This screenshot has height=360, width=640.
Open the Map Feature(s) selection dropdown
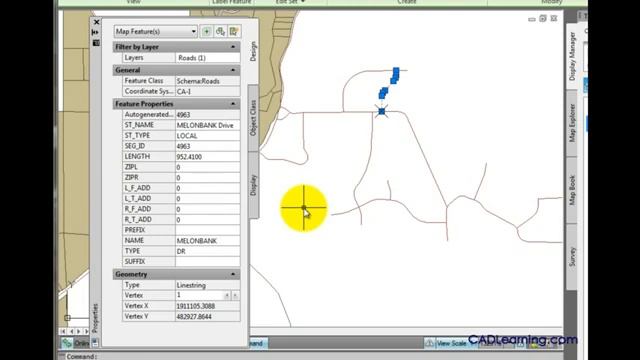point(156,31)
